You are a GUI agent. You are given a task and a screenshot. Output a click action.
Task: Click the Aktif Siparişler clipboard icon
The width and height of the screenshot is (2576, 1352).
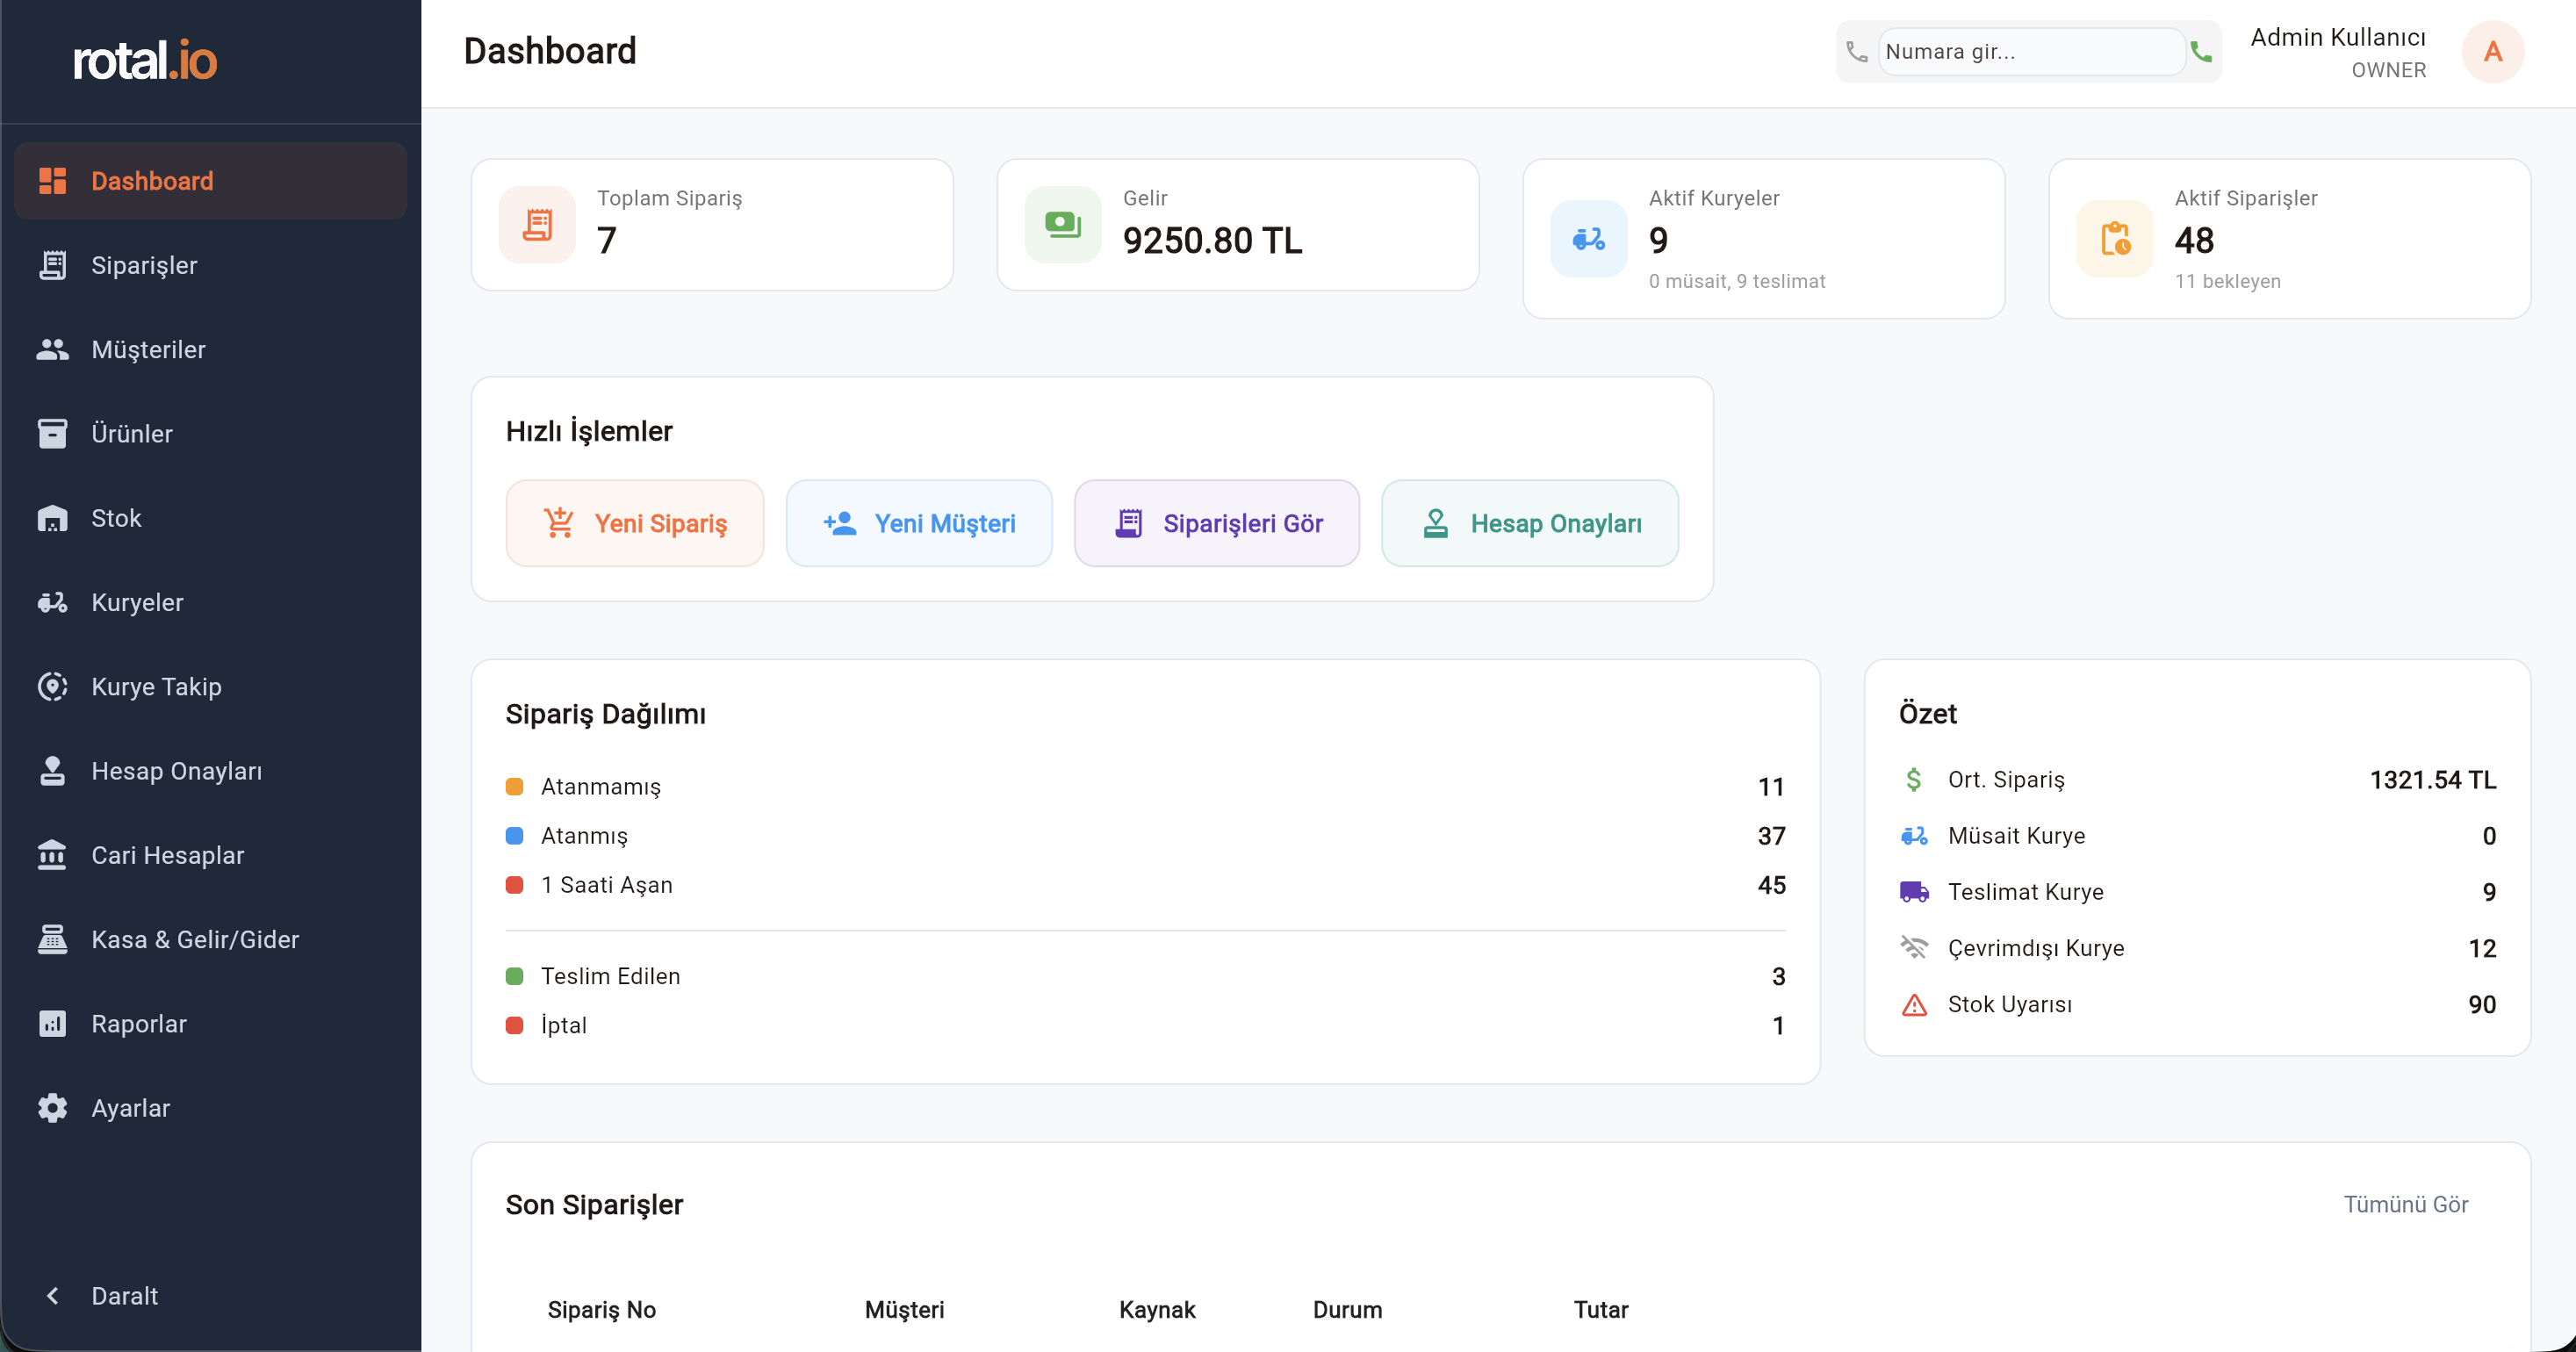coord(2114,239)
